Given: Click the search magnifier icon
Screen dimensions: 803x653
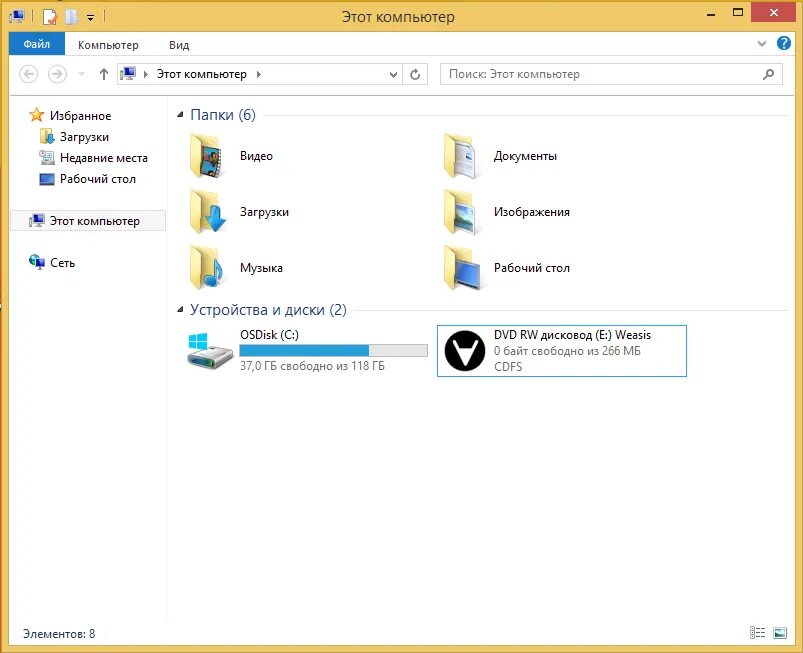Looking at the screenshot, I should [x=768, y=74].
